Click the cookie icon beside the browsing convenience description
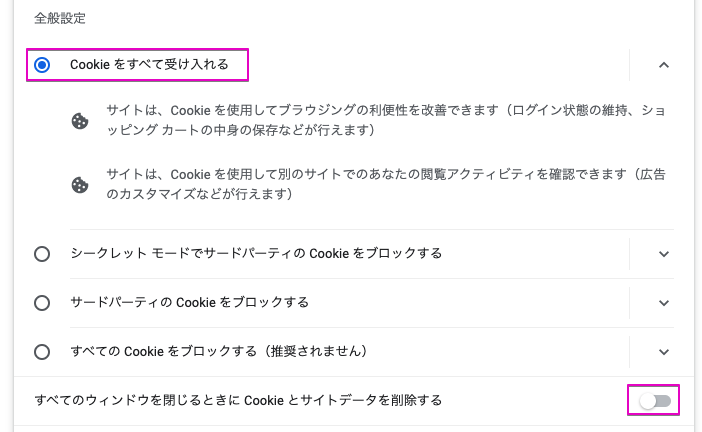702x432 pixels. (x=80, y=121)
